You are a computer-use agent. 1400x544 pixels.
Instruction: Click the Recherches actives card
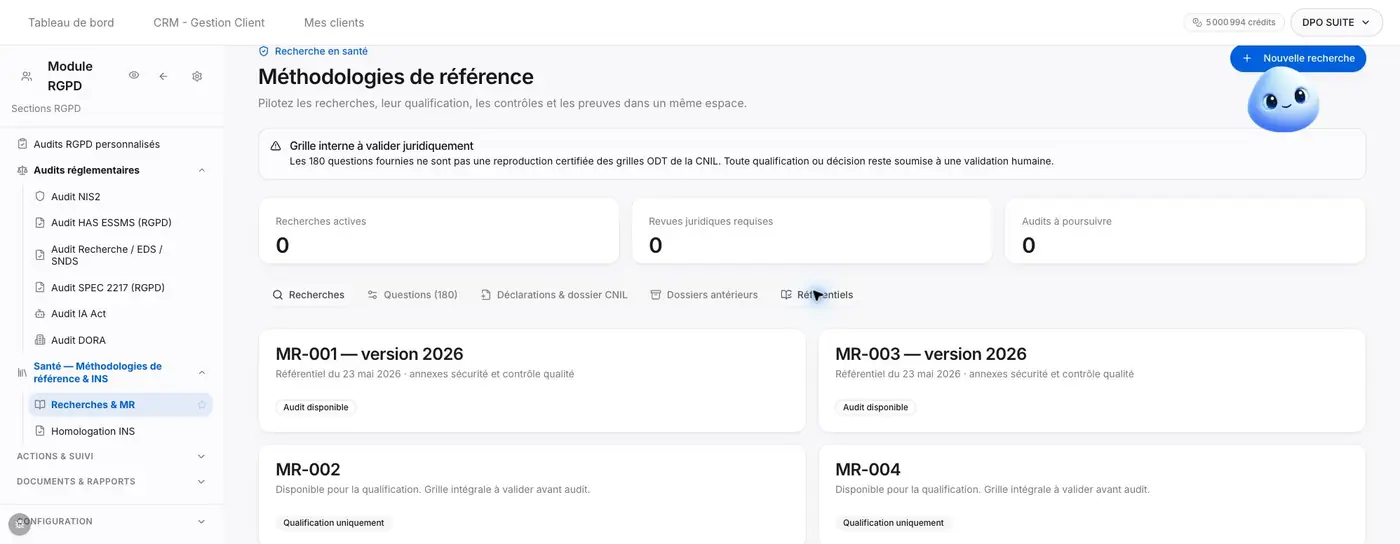(x=438, y=231)
